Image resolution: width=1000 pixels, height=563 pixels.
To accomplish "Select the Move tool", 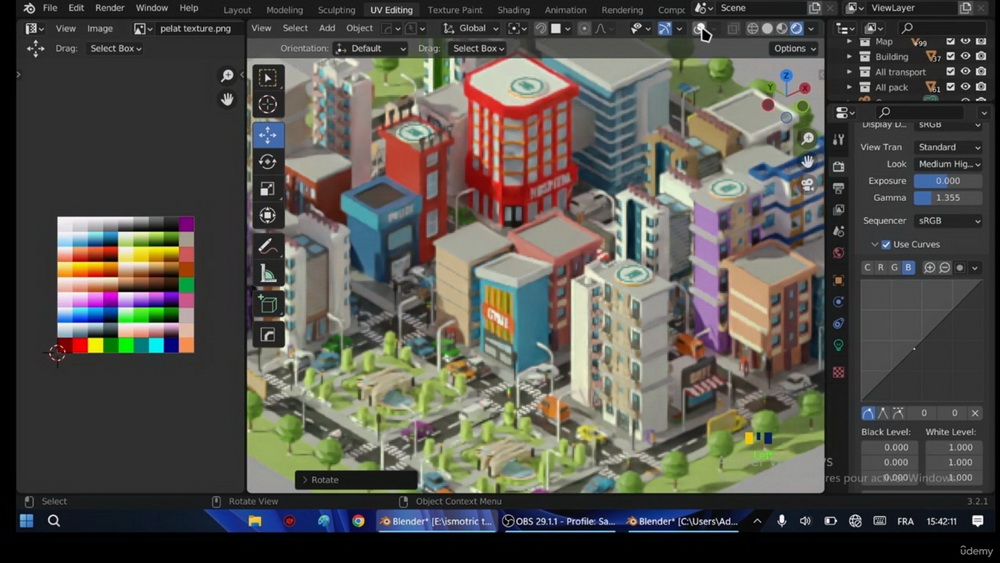I will [268, 135].
